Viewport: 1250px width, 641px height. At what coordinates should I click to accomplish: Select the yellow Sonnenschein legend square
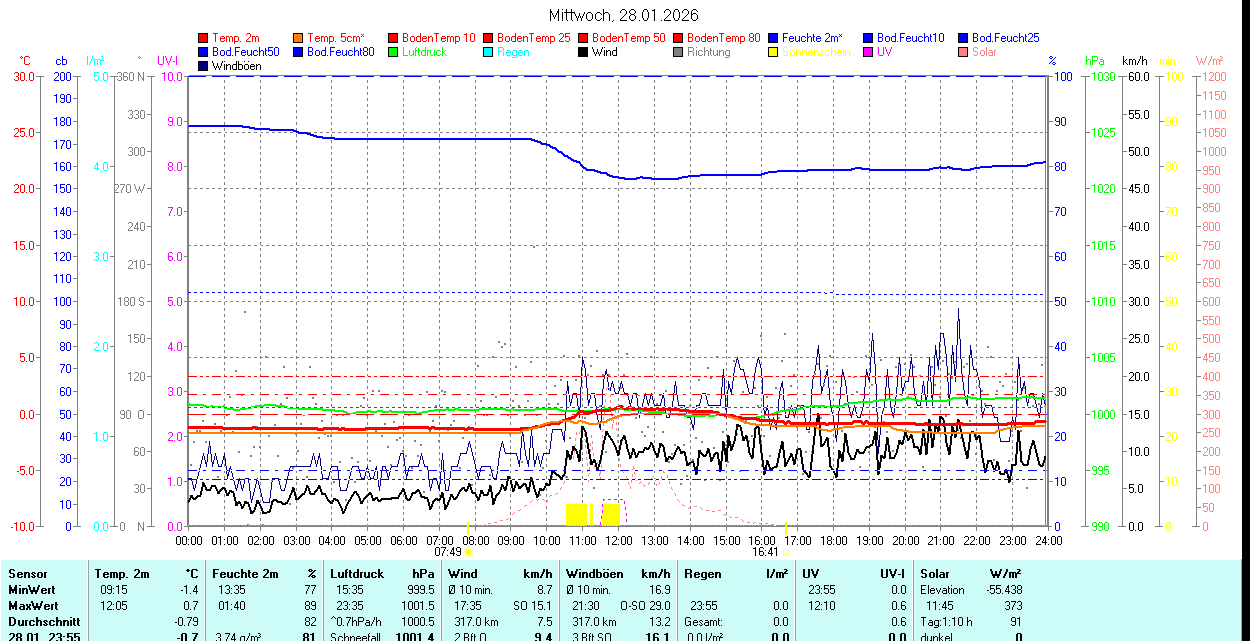click(774, 52)
